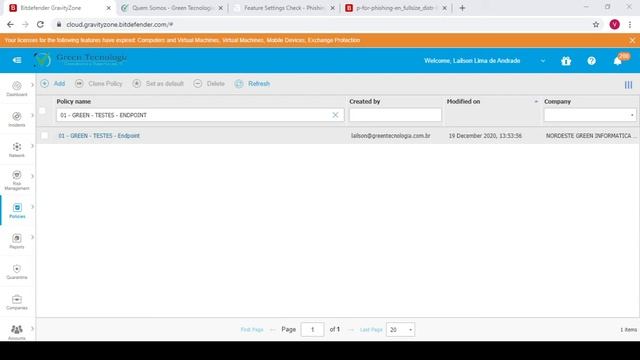Viewport: 640px width, 360px height.
Task: Open a new browser tab
Action: tap(462, 8)
